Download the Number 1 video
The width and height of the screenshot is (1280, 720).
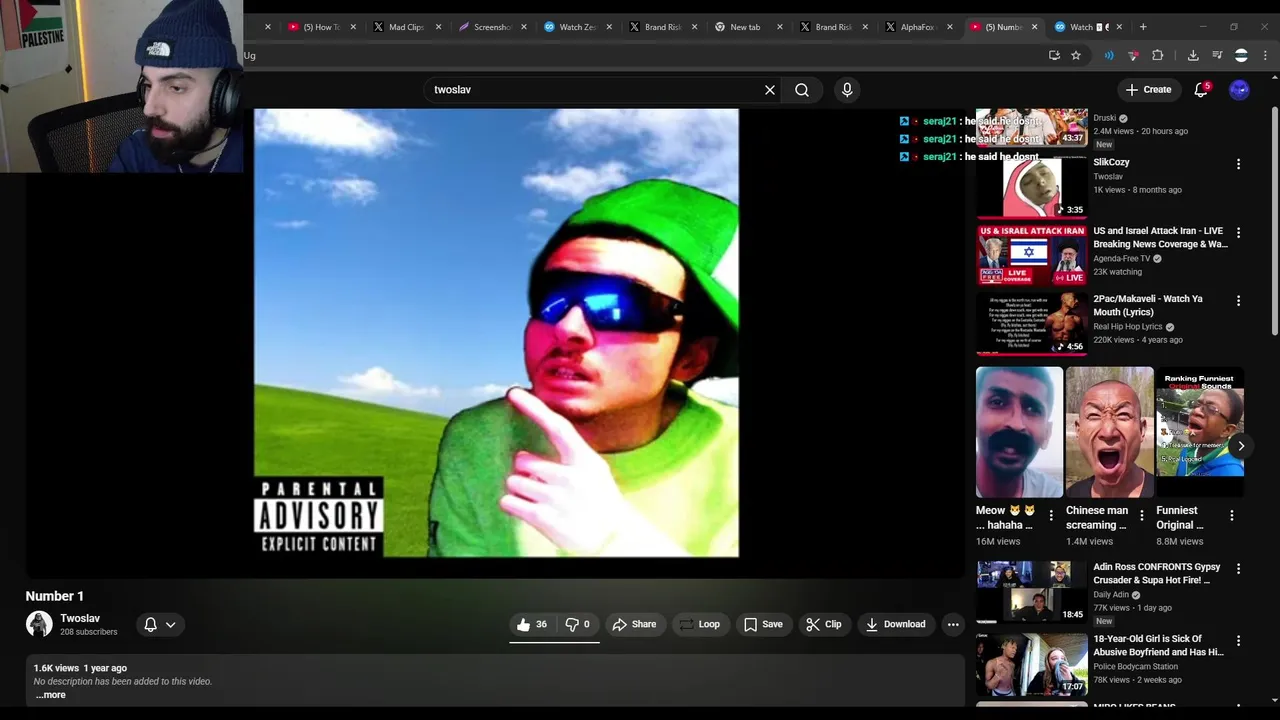click(895, 624)
